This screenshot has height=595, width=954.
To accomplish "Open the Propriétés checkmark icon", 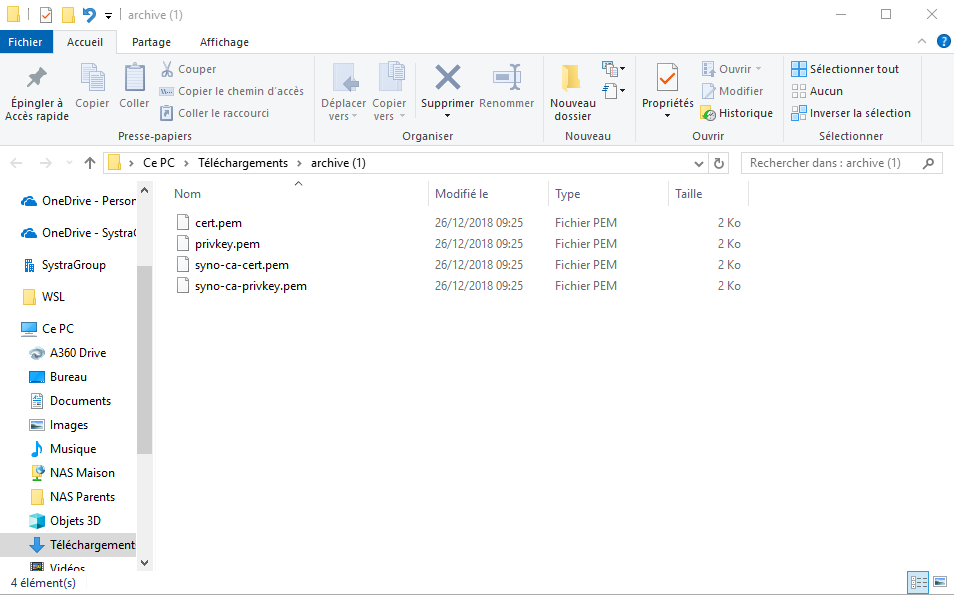I will pyautogui.click(x=667, y=78).
